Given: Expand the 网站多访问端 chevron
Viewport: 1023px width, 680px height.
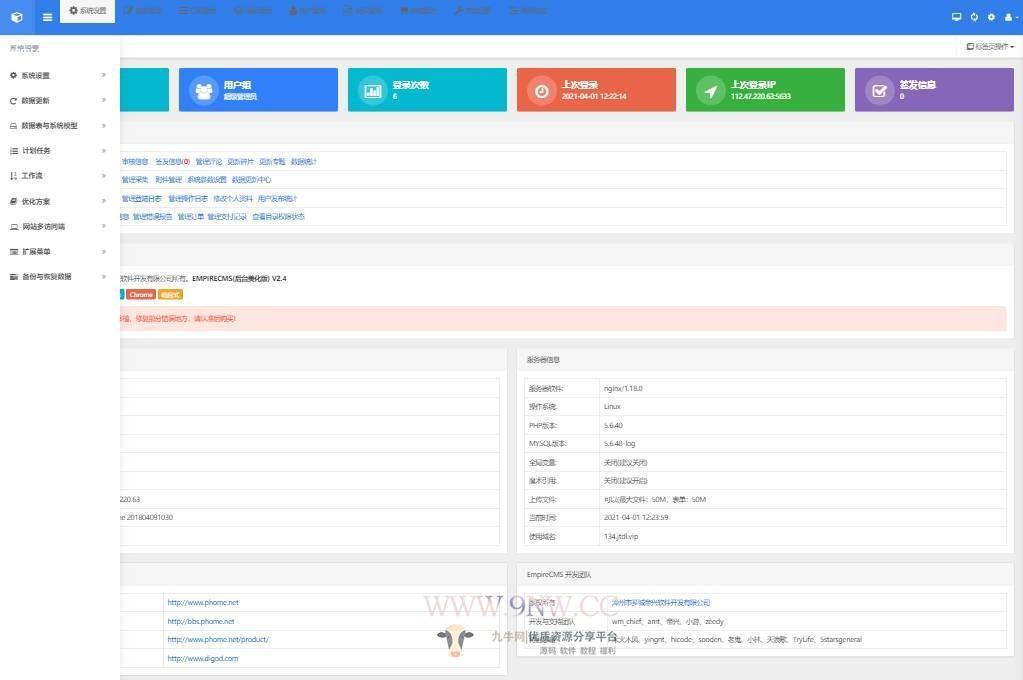Looking at the screenshot, I should (x=104, y=226).
